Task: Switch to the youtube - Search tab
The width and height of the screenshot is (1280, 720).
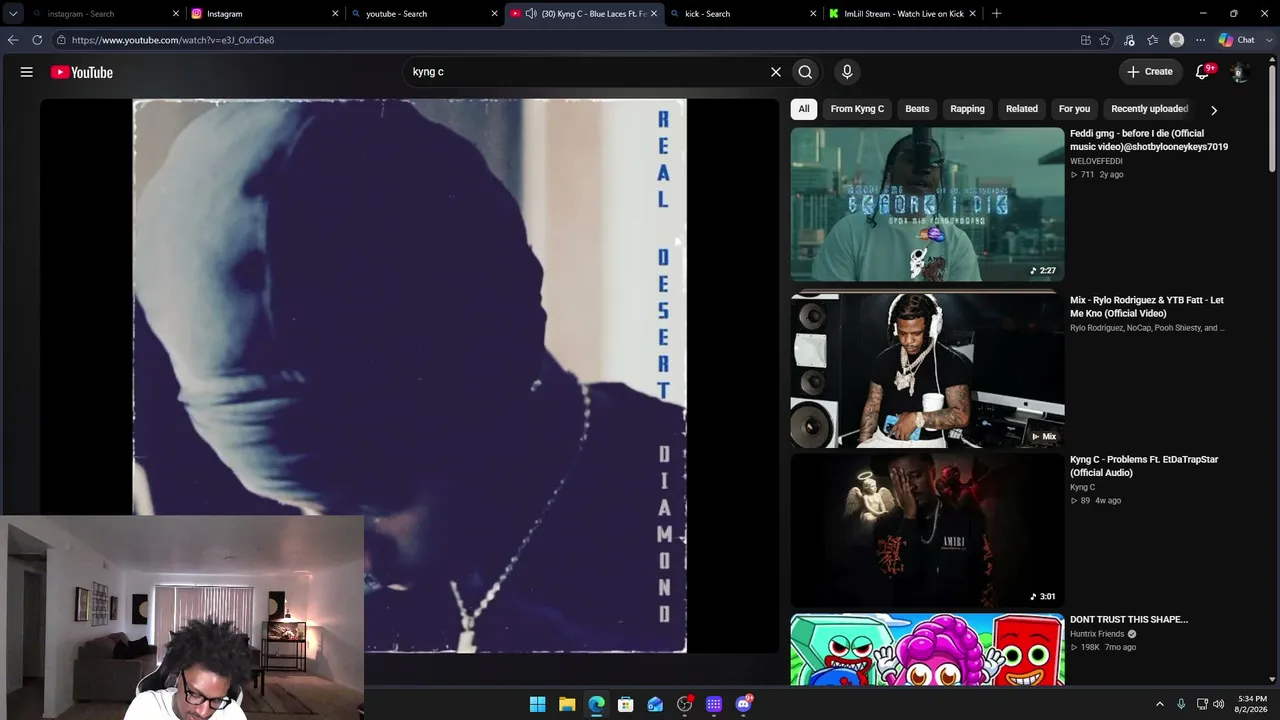Action: click(x=424, y=14)
